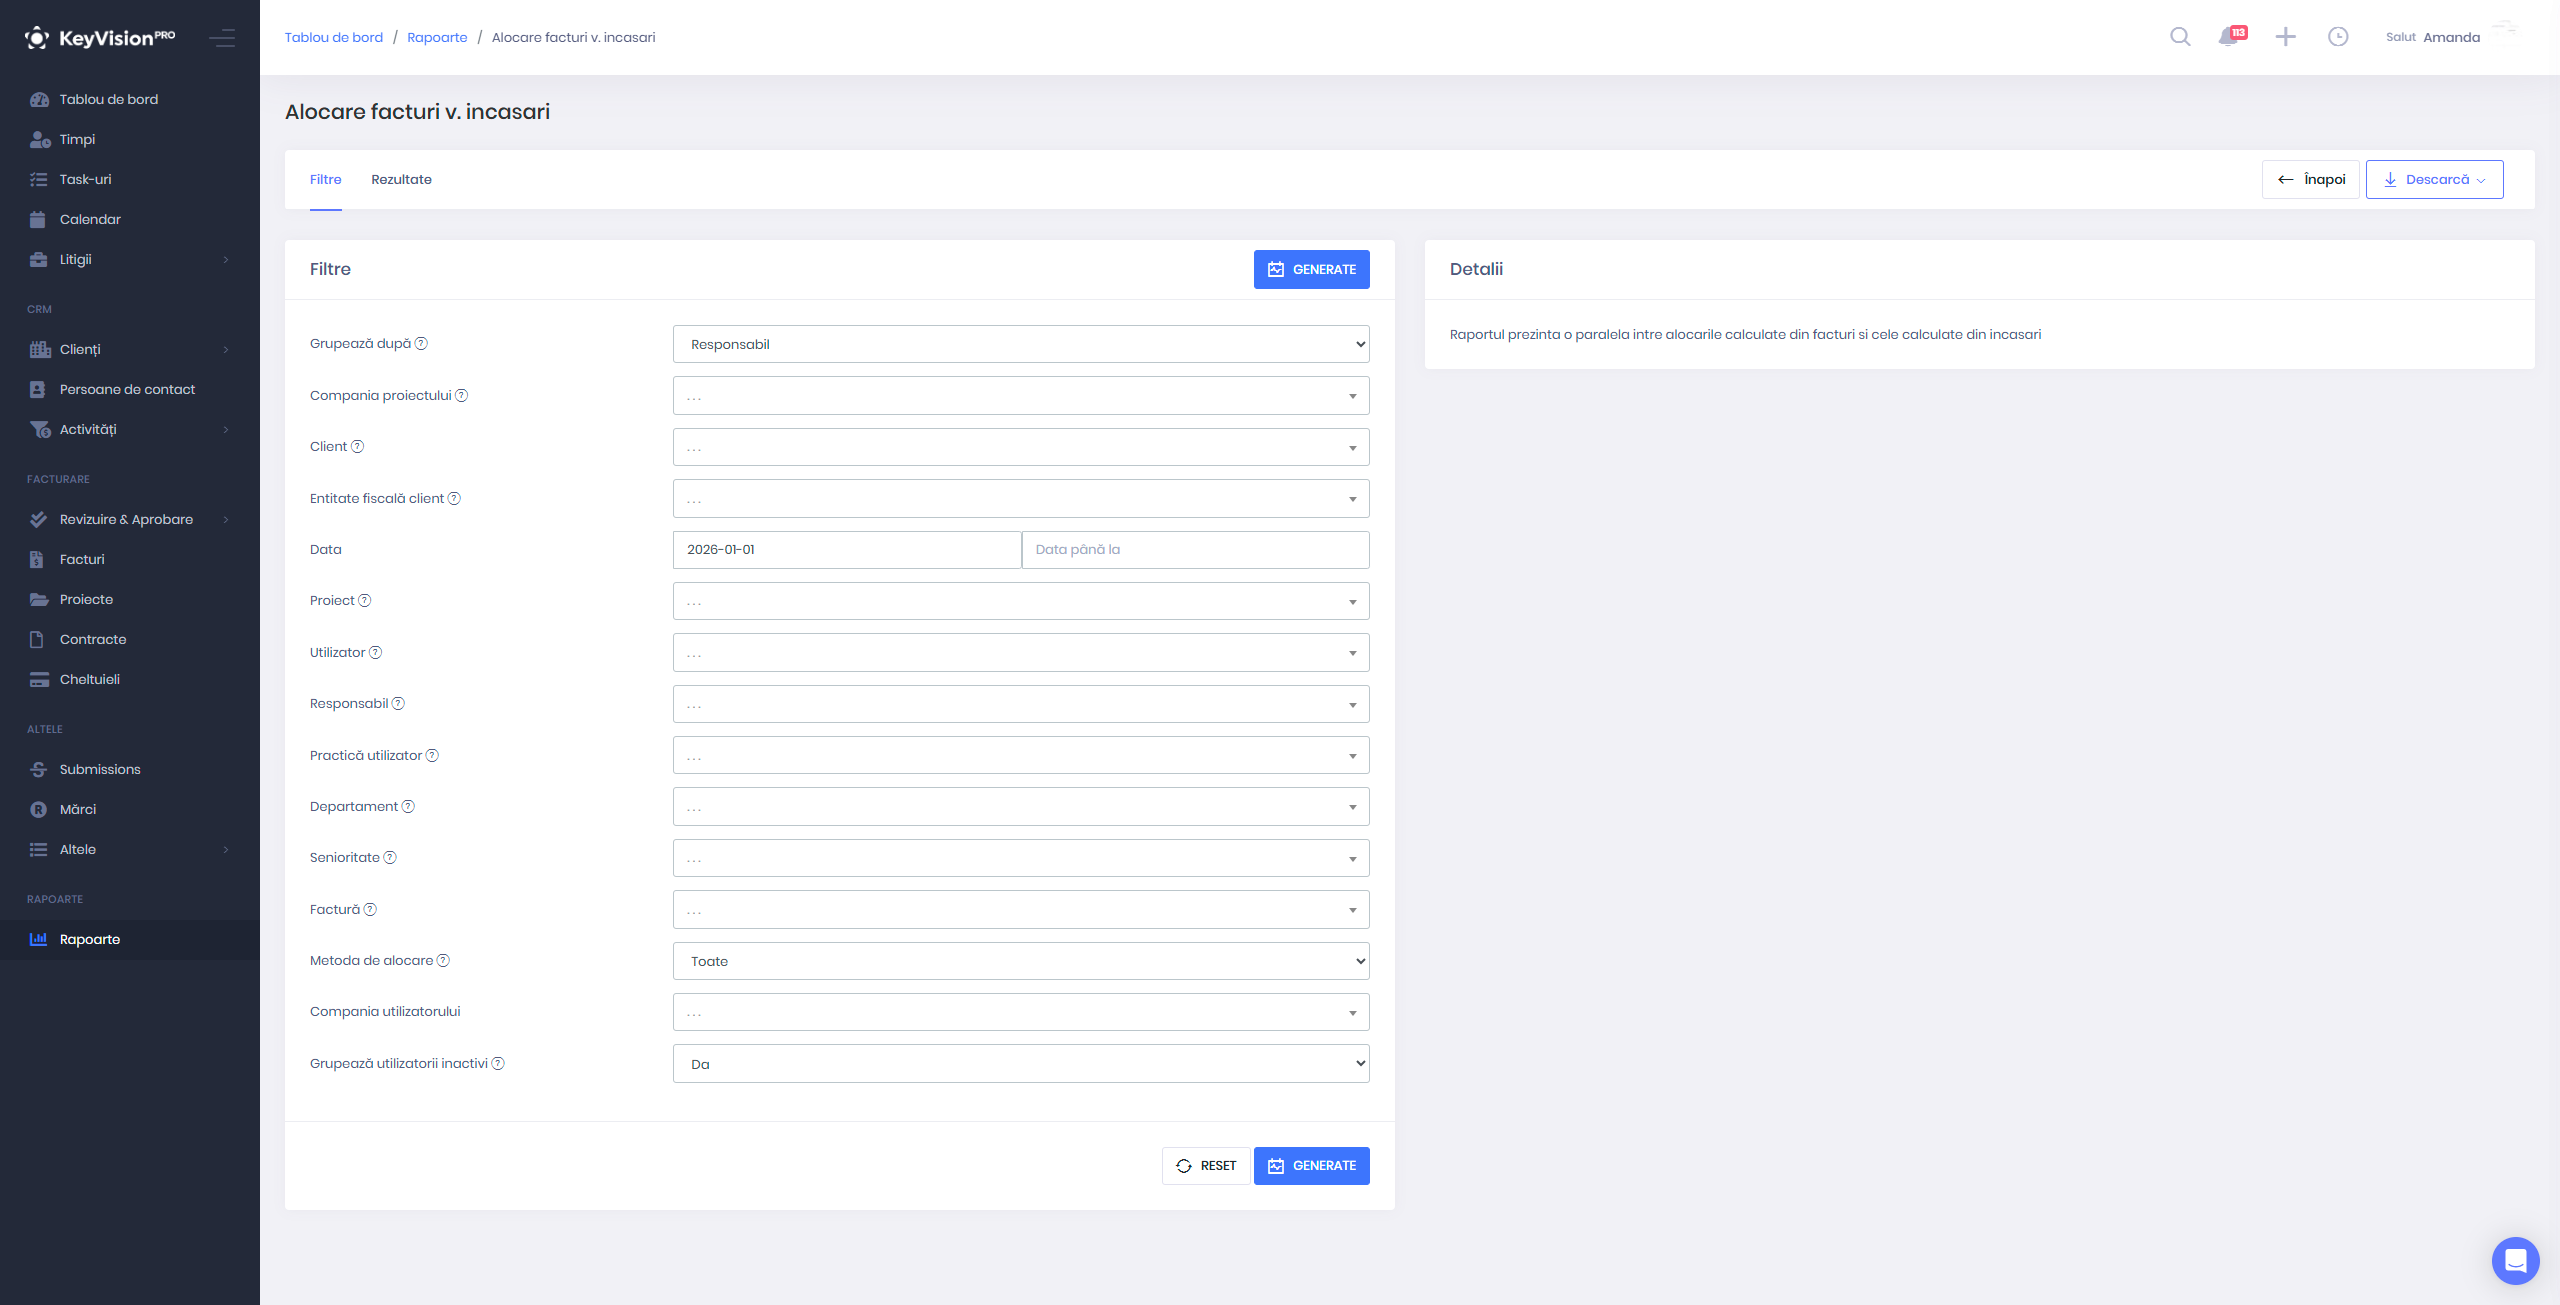Follow the Tablou de bord breadcrumb link
The width and height of the screenshot is (2560, 1305).
(334, 37)
